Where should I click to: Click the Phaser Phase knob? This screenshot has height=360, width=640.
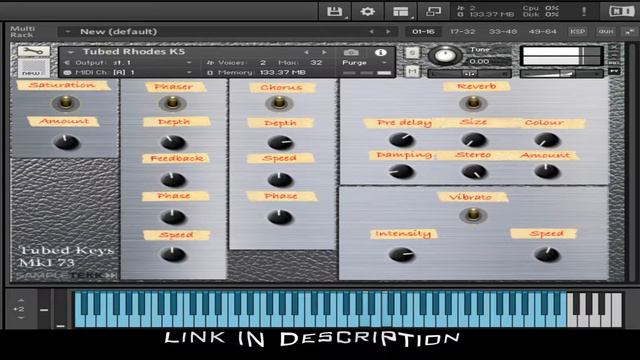tap(173, 217)
